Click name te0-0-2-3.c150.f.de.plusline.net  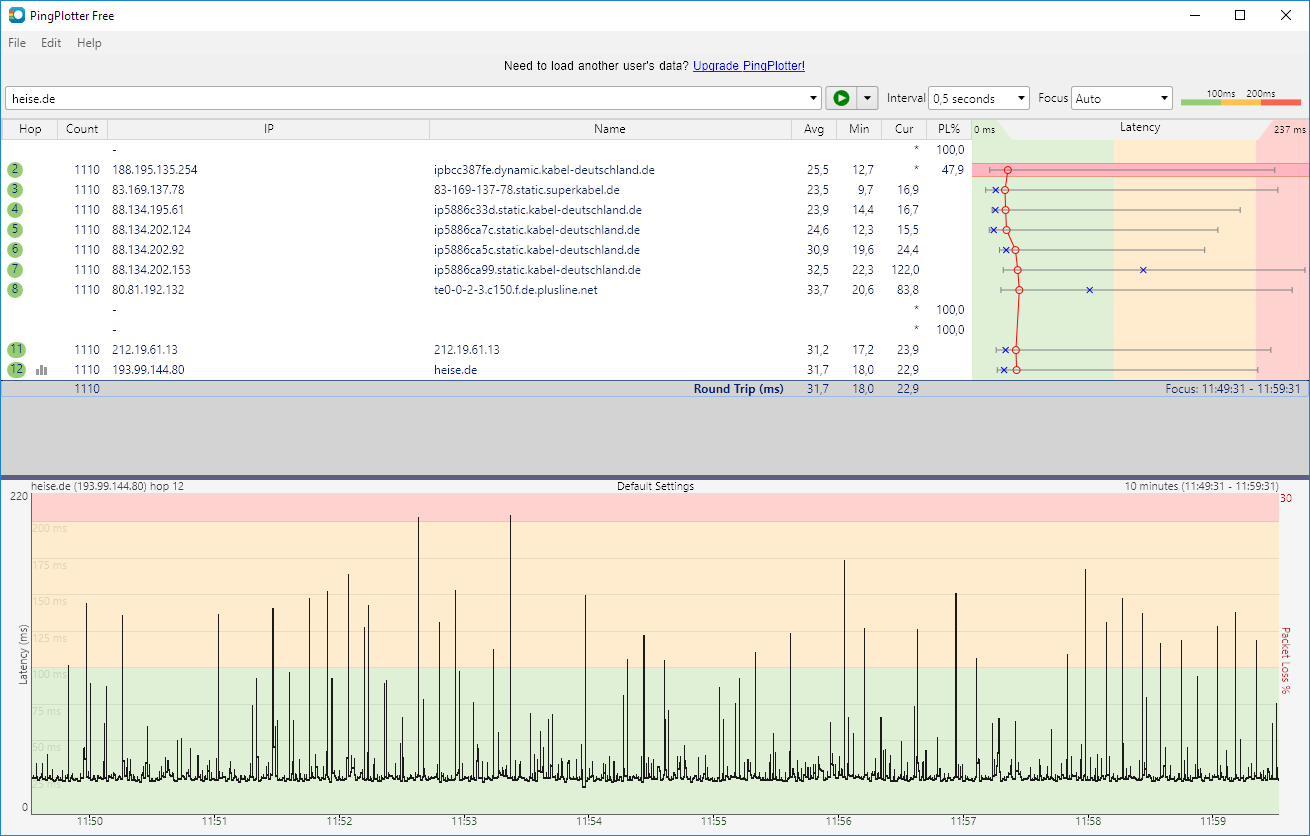[x=515, y=290]
